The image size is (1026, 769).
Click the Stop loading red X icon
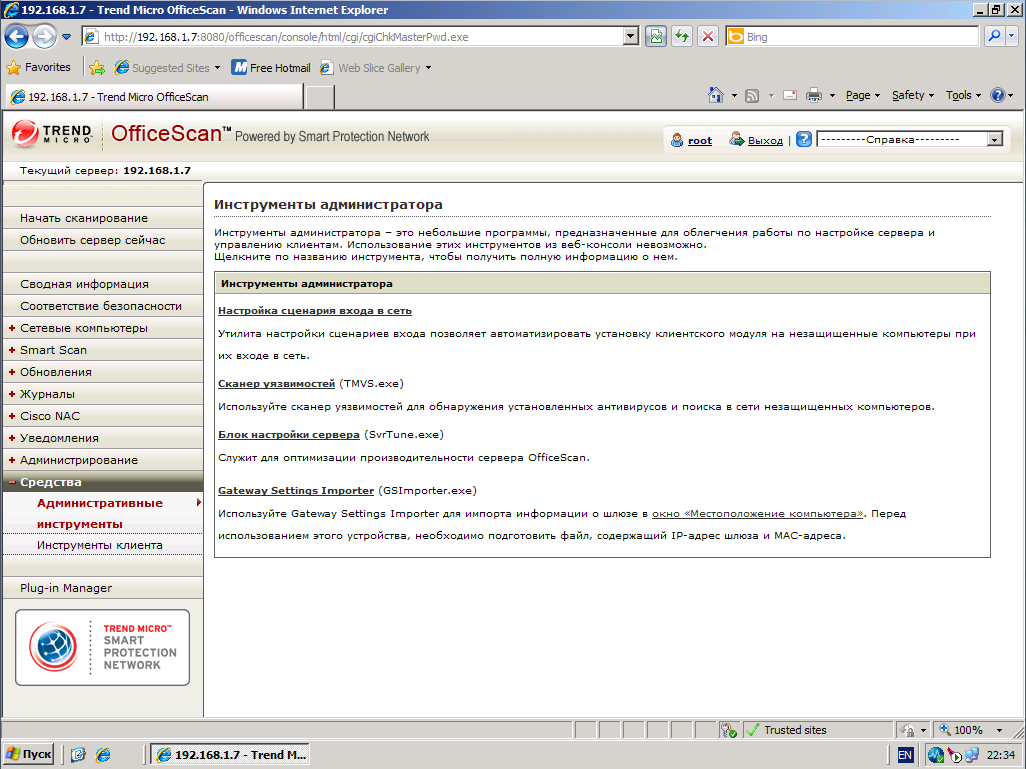(x=708, y=37)
